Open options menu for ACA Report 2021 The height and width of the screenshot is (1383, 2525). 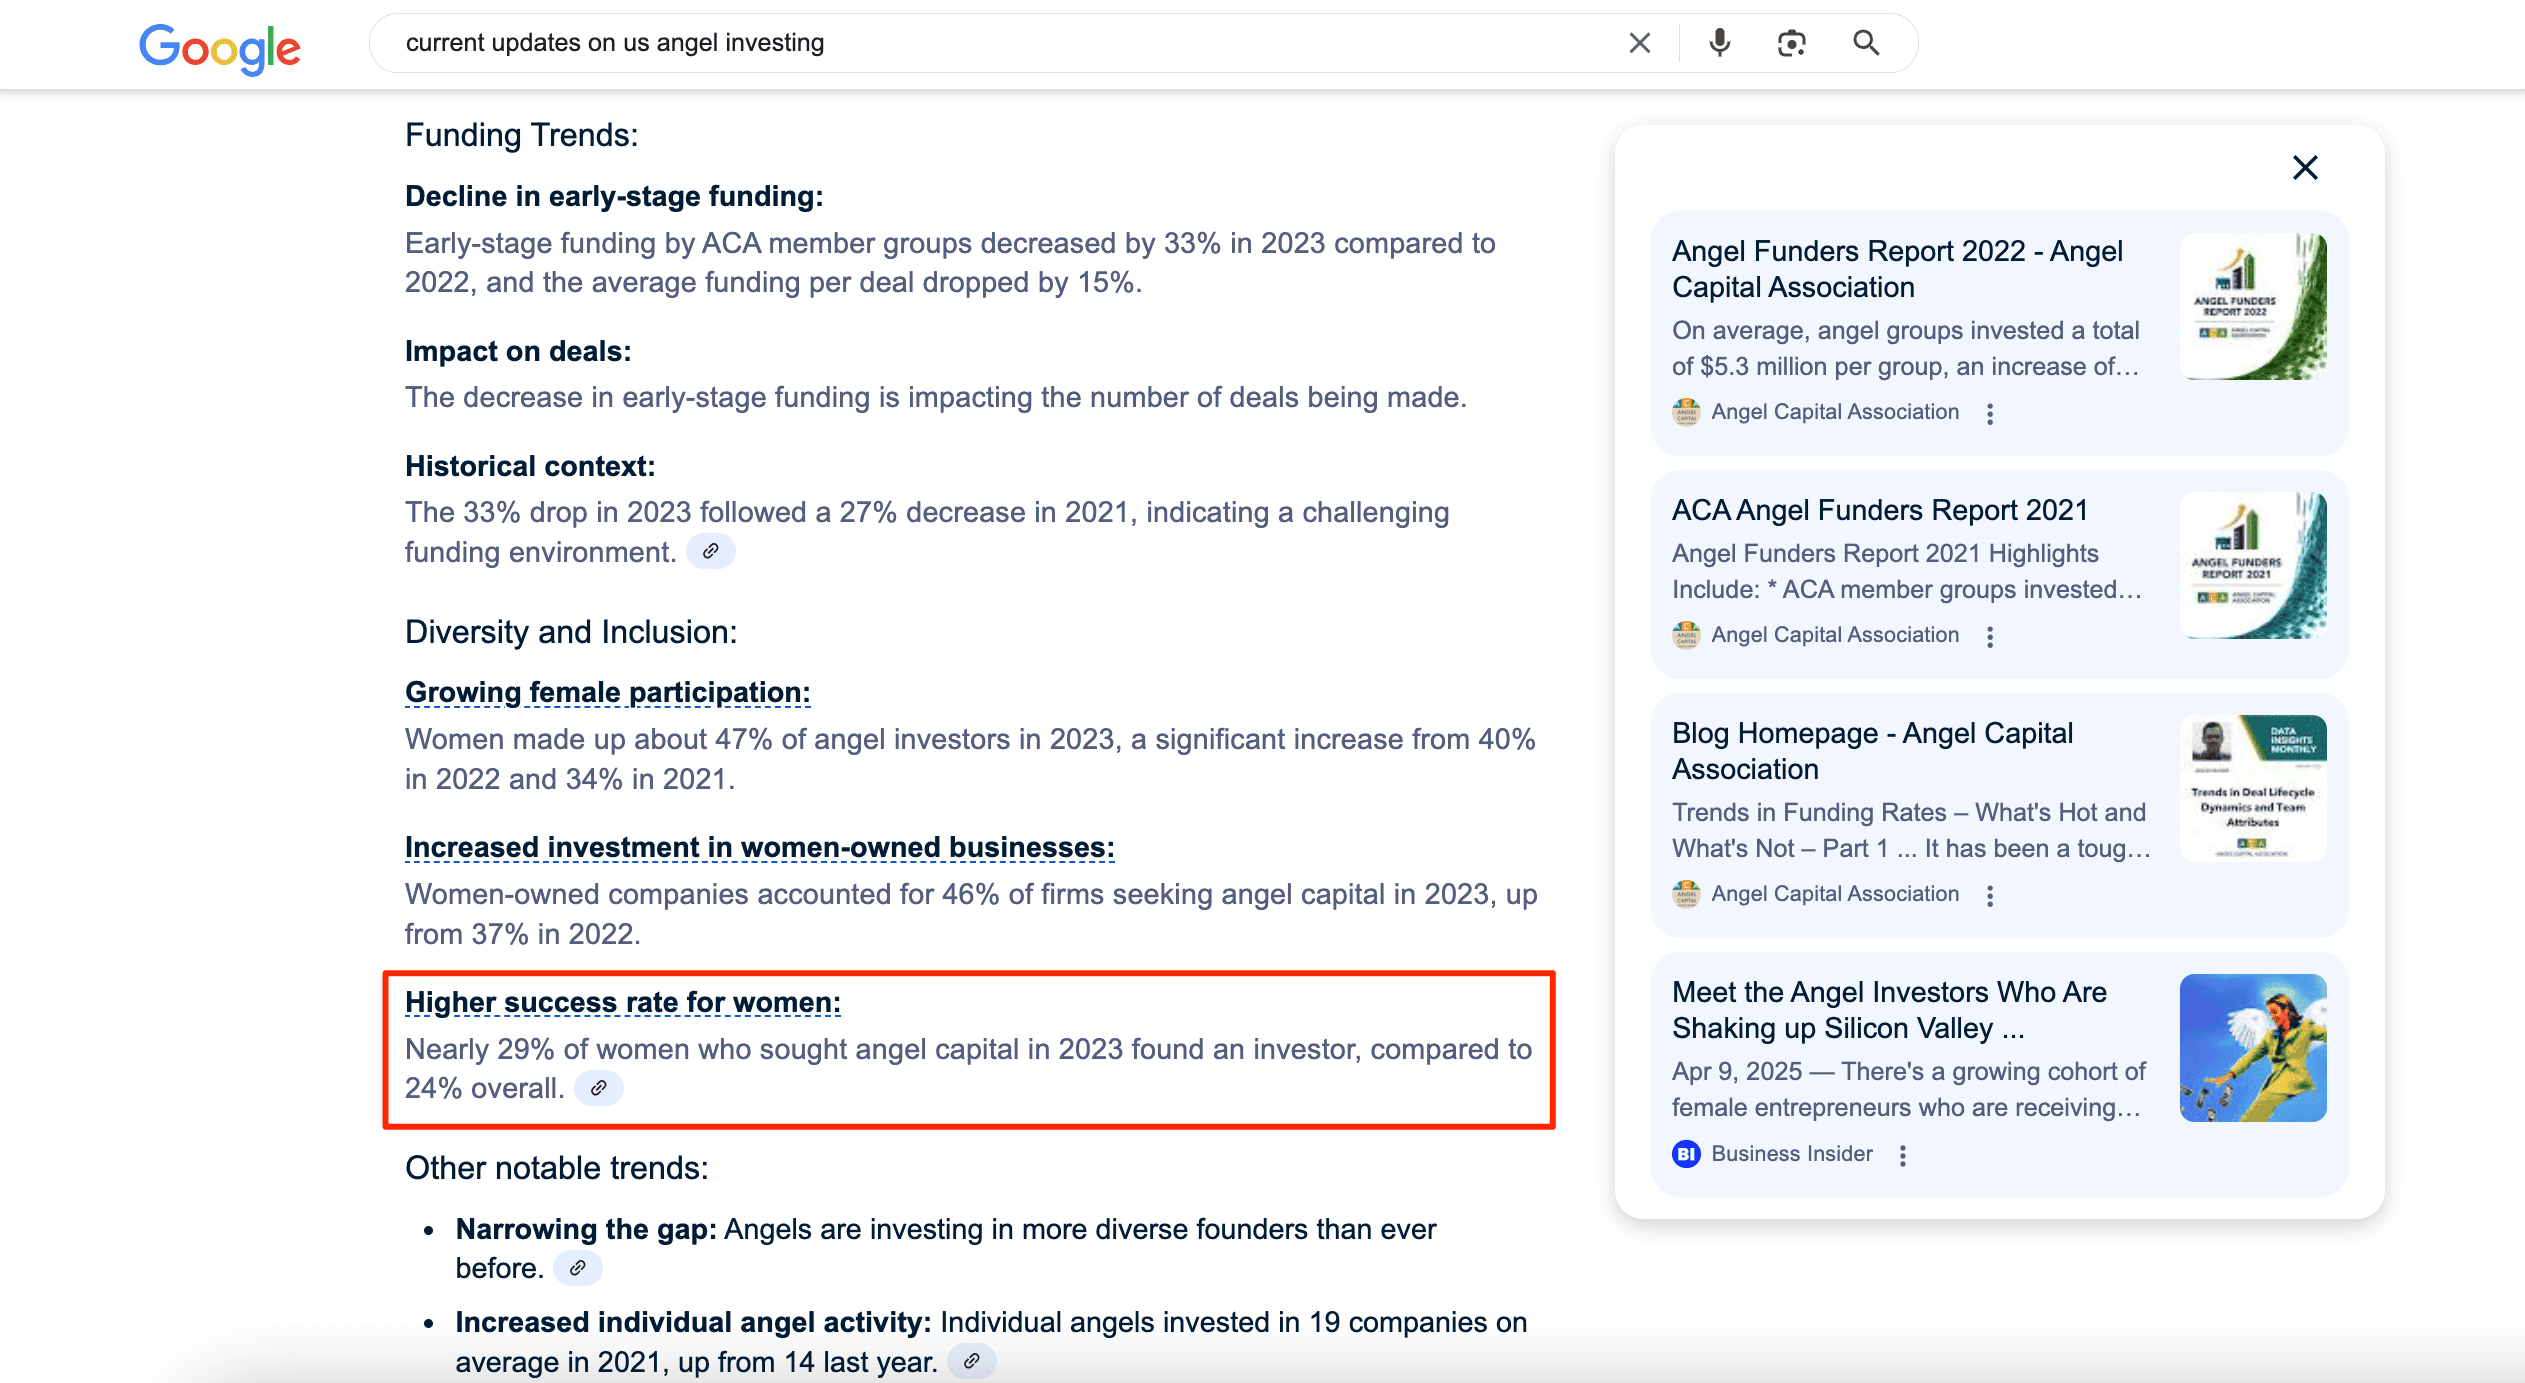point(1990,637)
